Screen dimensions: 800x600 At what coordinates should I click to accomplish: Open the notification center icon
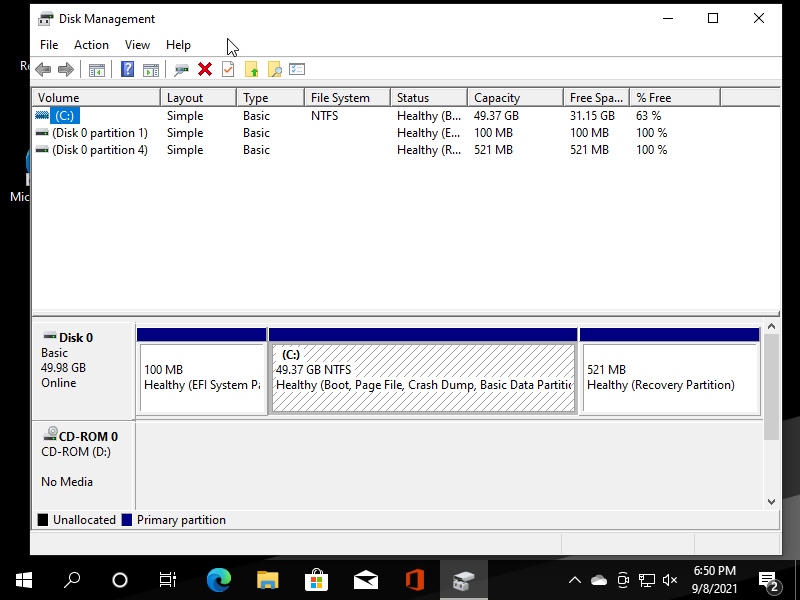click(x=768, y=581)
